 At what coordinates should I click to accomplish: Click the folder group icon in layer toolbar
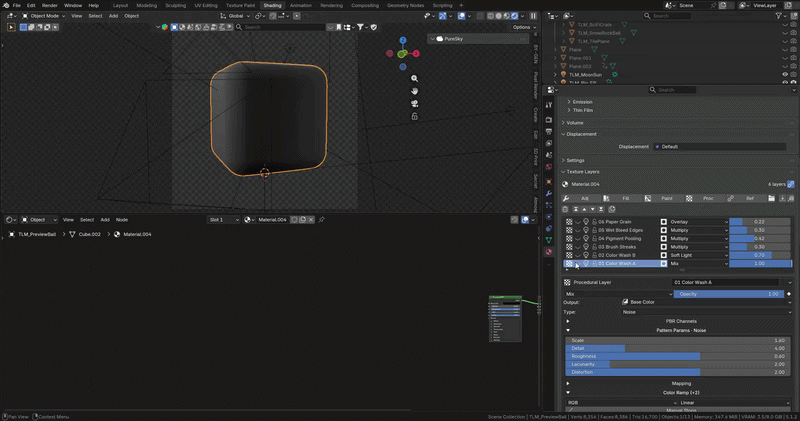pos(771,199)
